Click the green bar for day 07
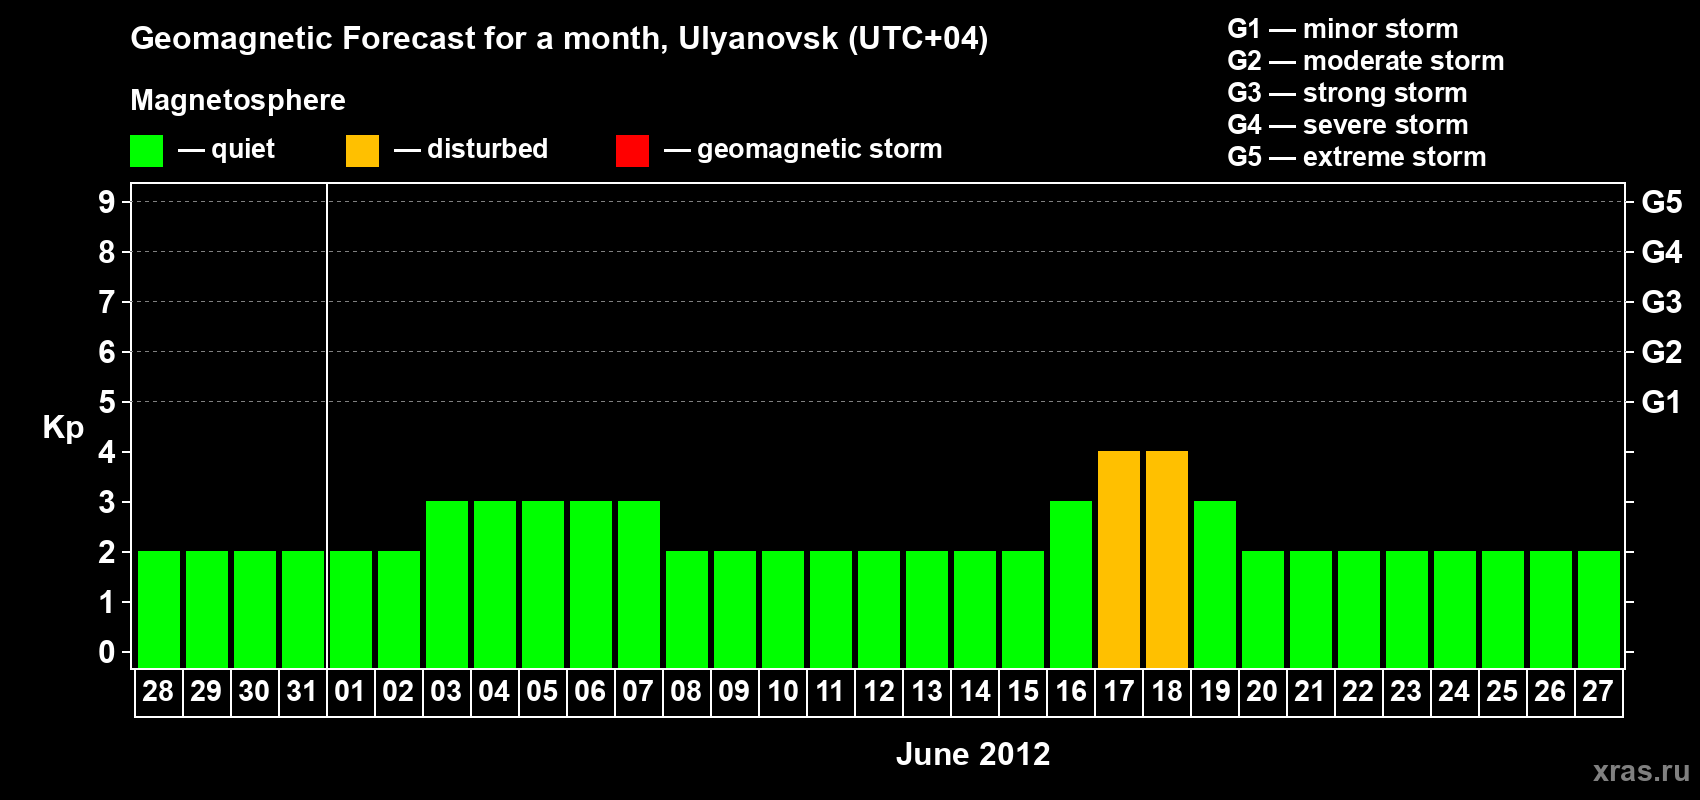The image size is (1700, 800). 639,584
